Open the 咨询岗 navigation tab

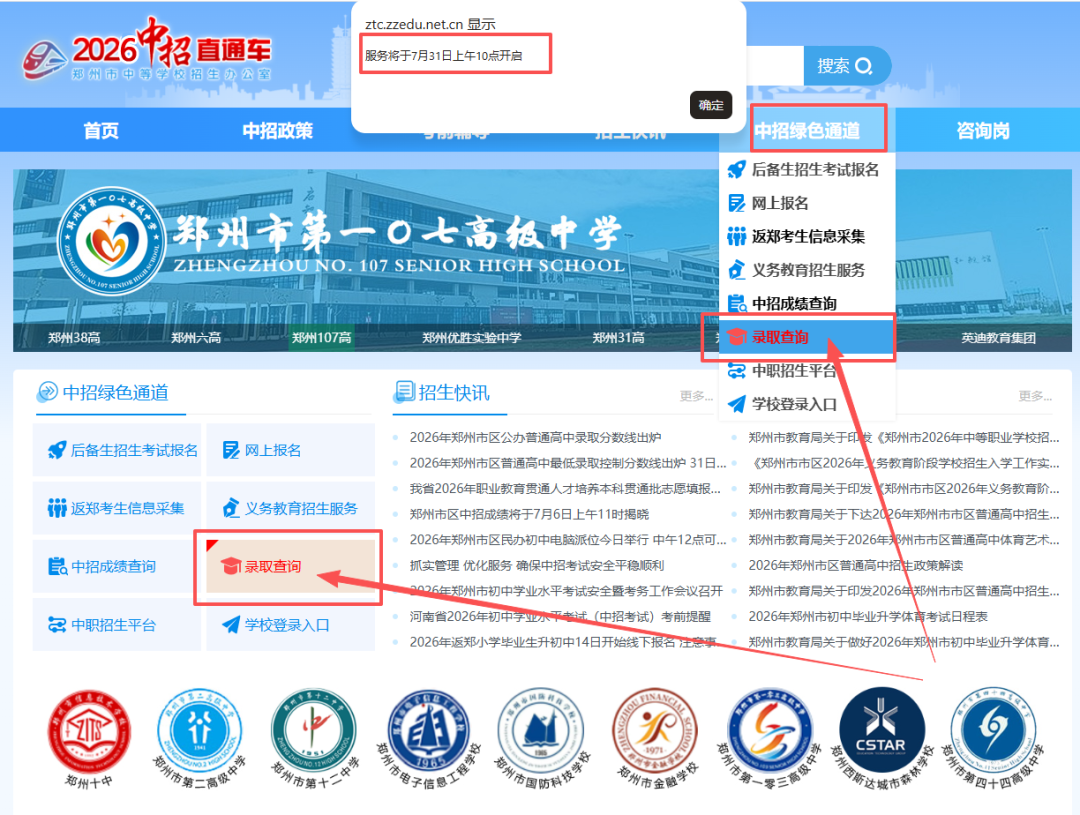[983, 130]
